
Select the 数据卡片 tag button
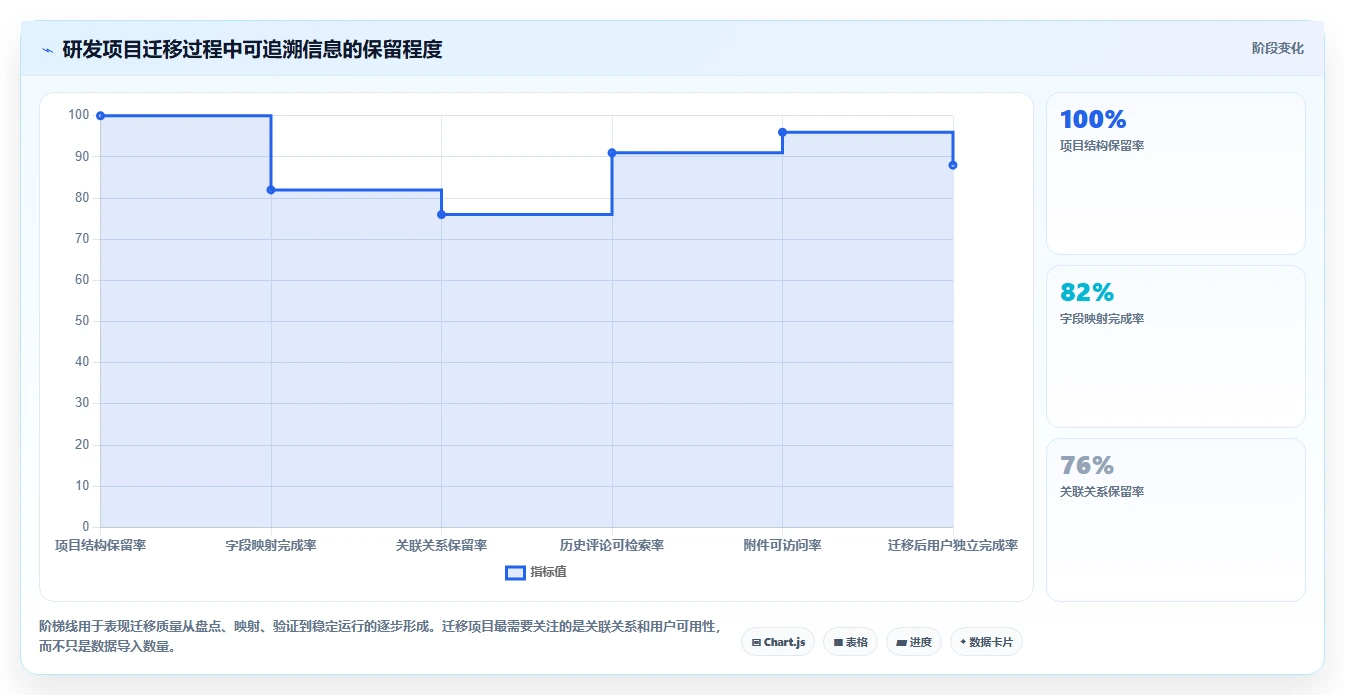click(986, 642)
